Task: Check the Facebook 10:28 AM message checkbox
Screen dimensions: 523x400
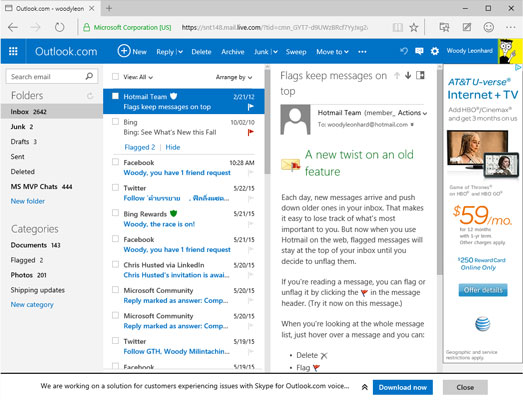Action: point(115,162)
